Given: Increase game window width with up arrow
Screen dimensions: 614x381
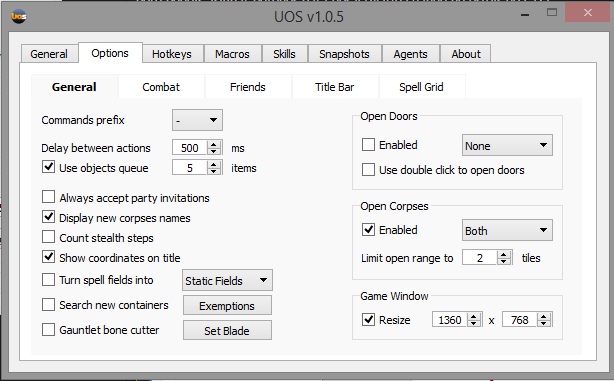Looking at the screenshot, I should pos(474,316).
